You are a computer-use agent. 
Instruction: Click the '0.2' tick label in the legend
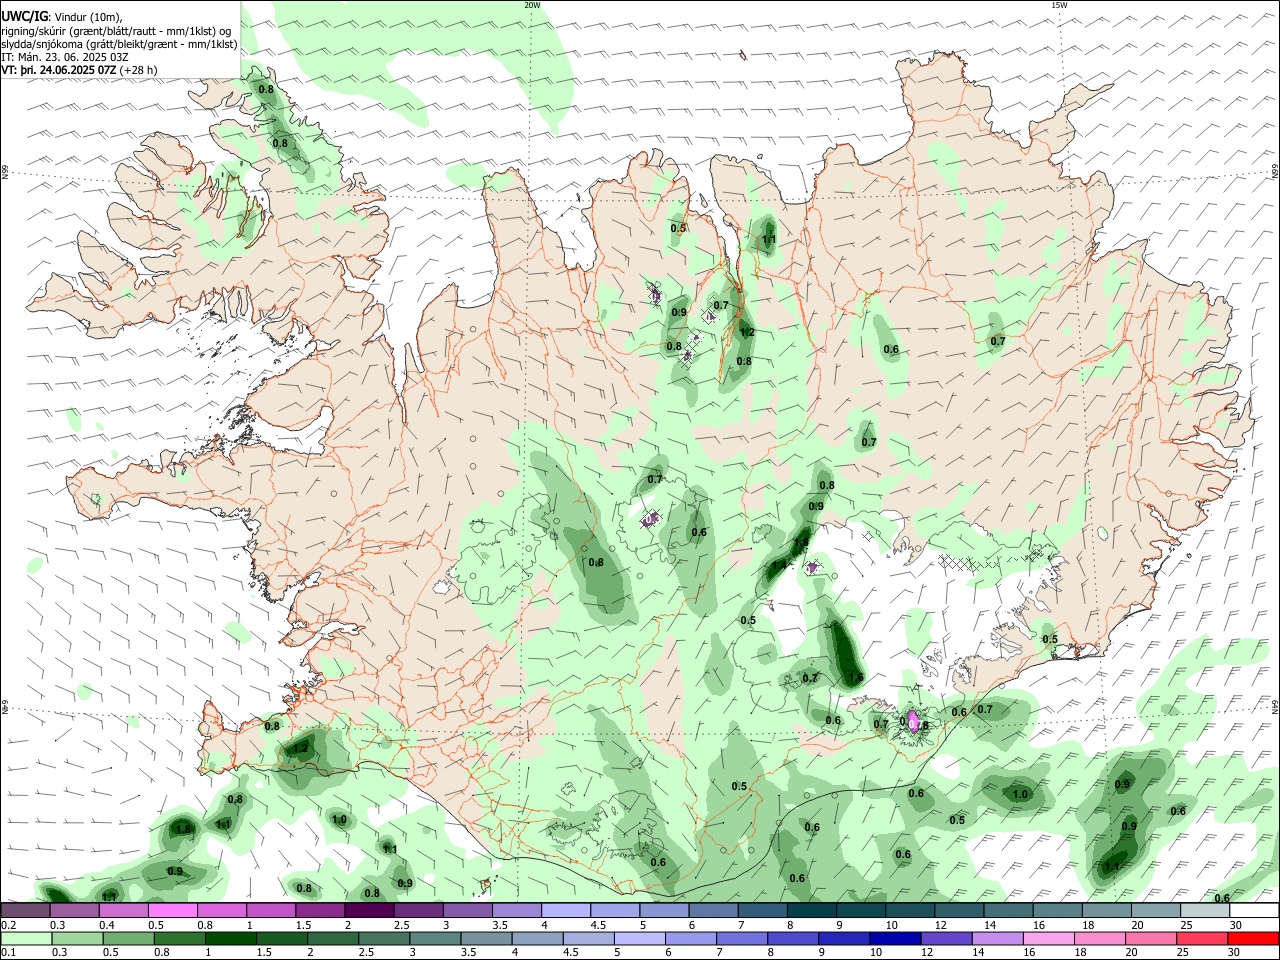click(8, 925)
